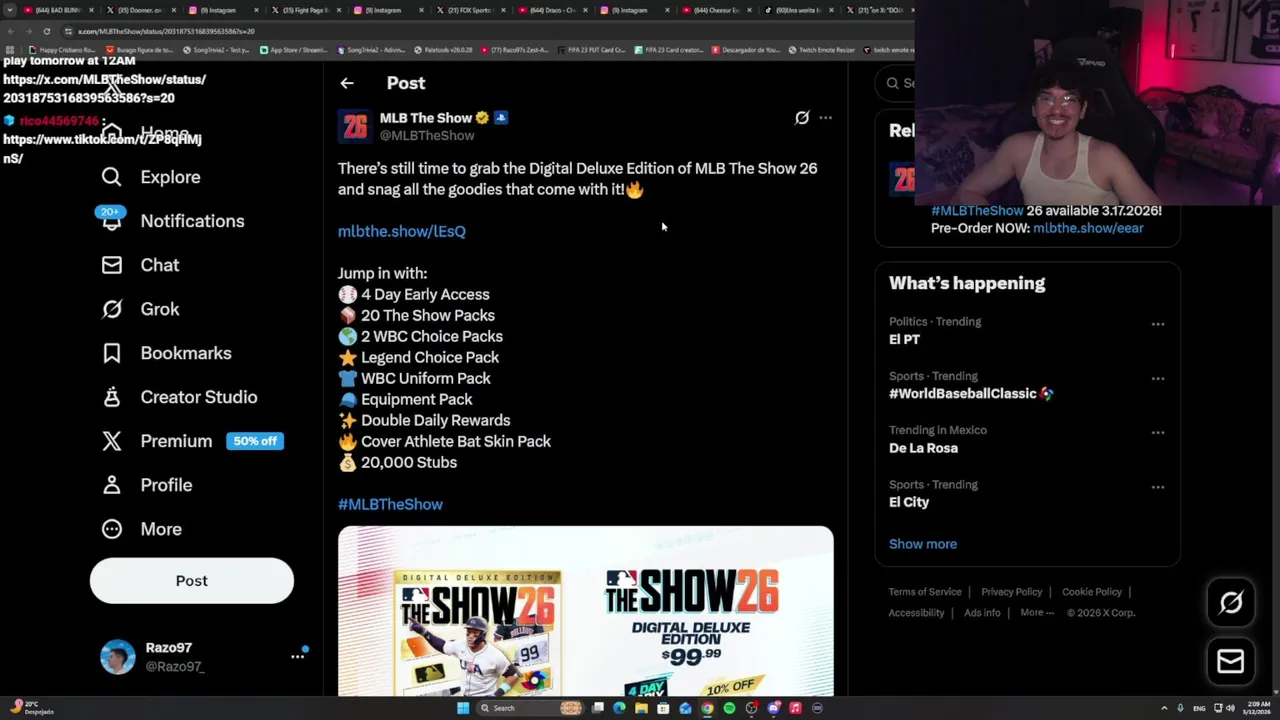Open the mlbthe.show/eear pre-order link

[1088, 228]
